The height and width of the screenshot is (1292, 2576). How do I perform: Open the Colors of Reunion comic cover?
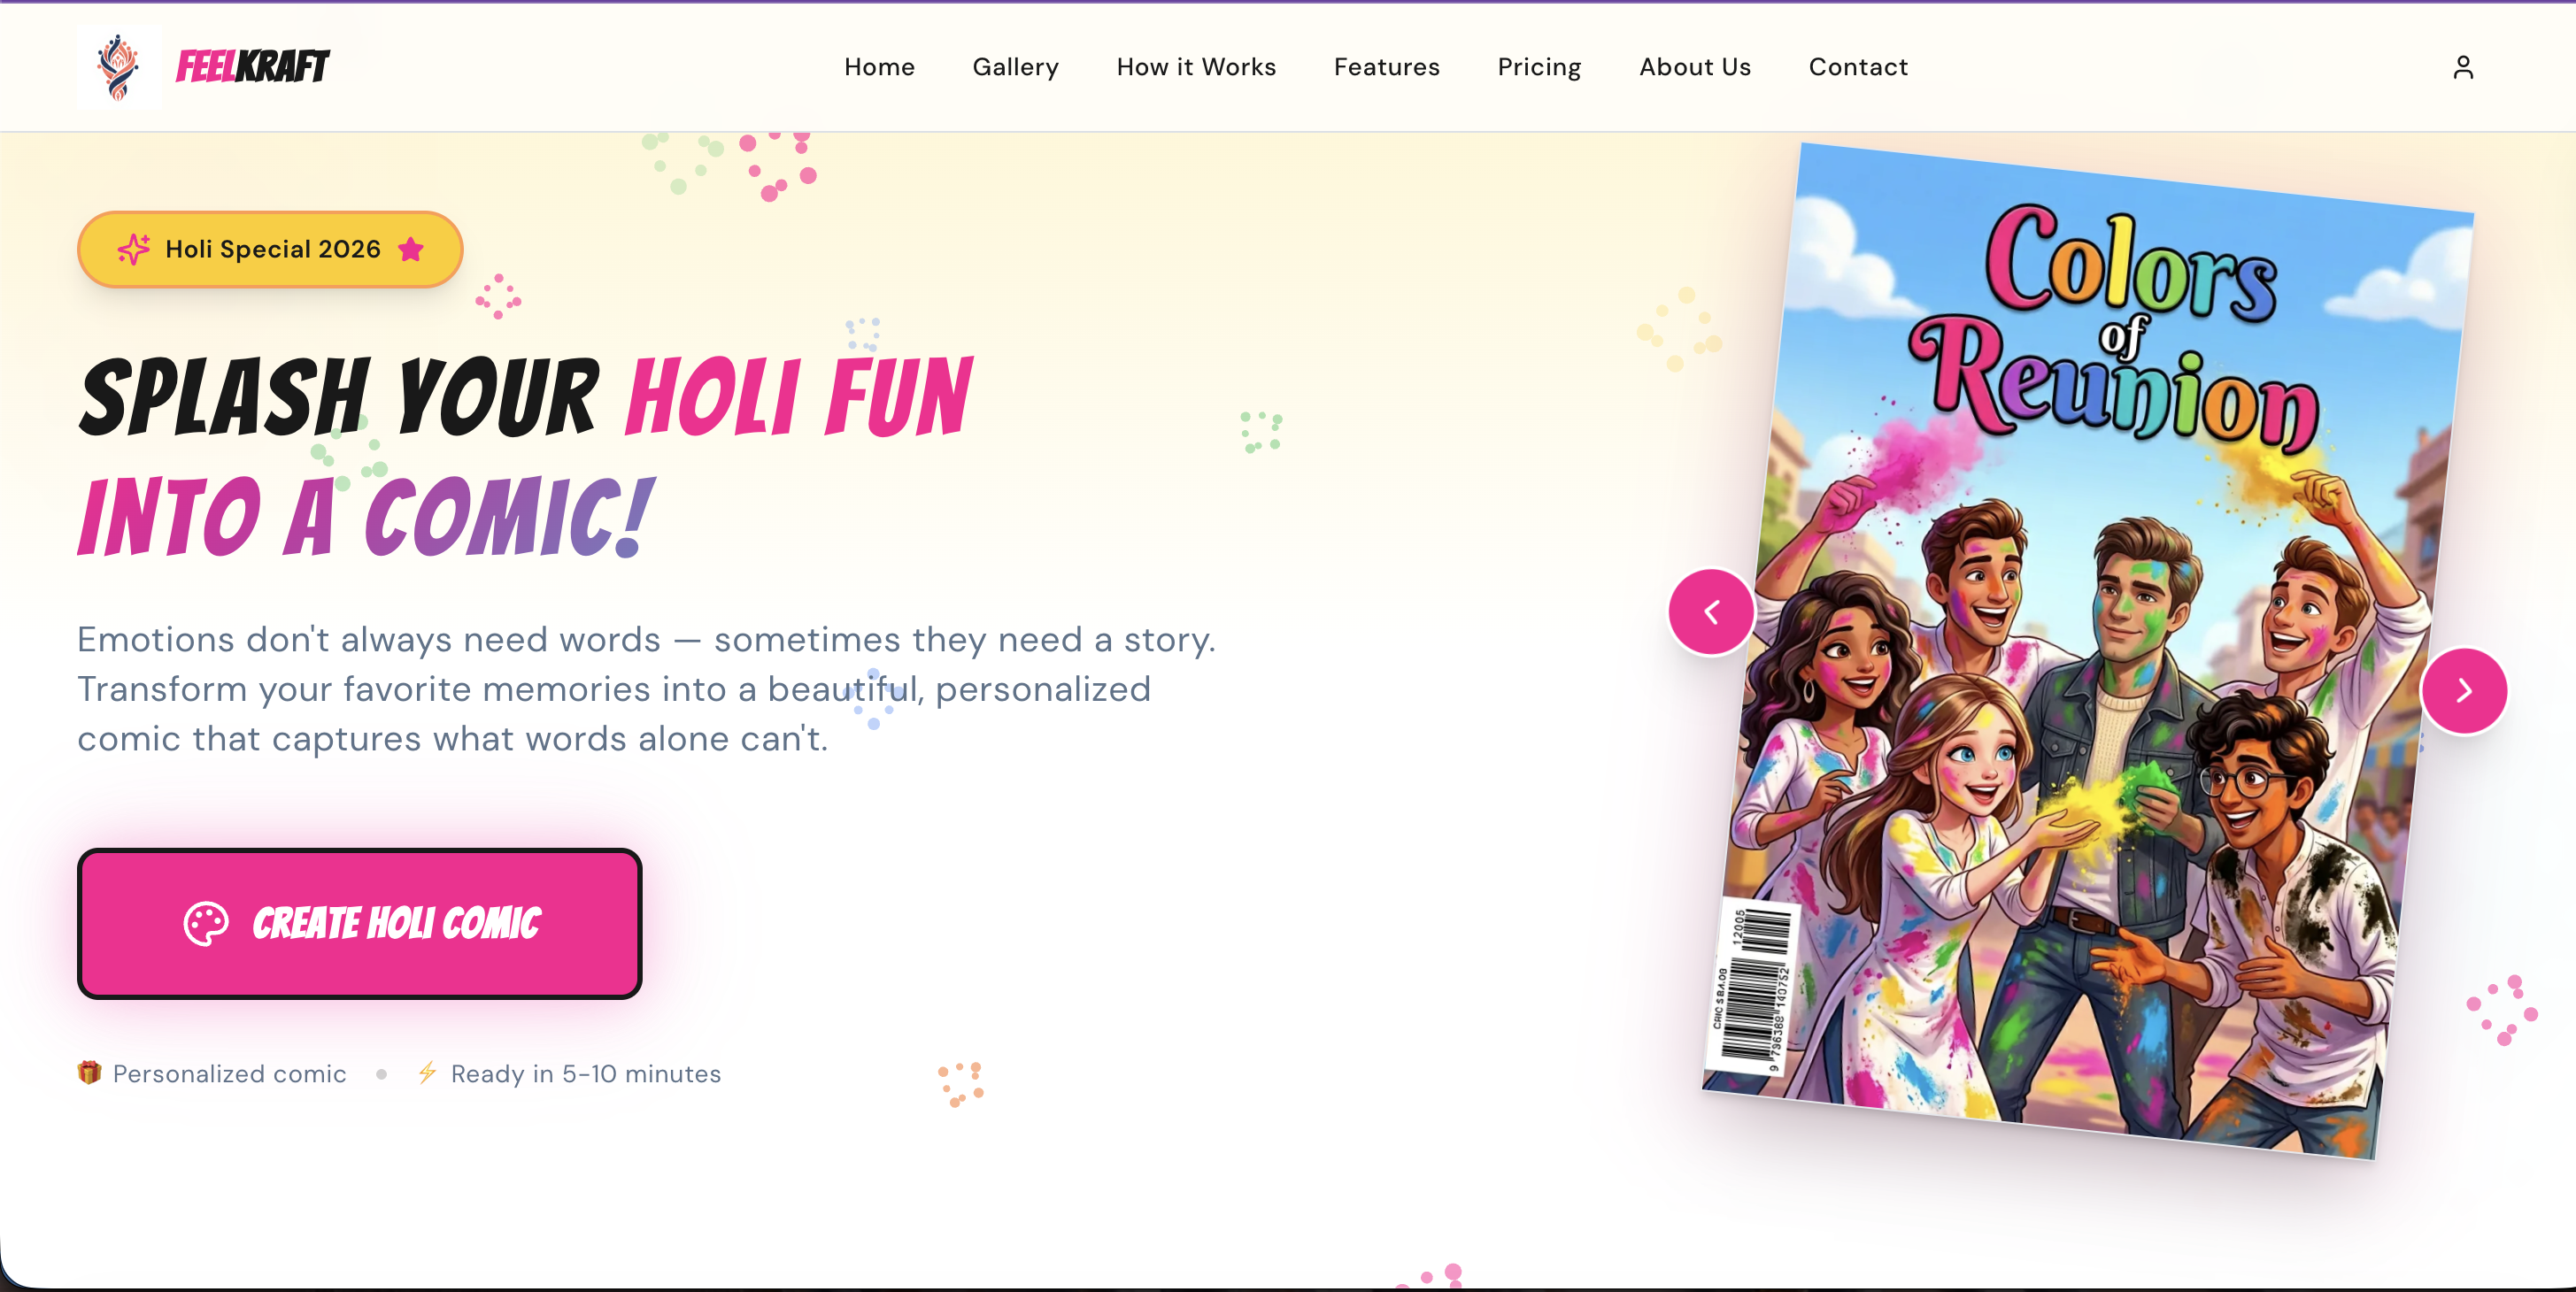[2088, 650]
